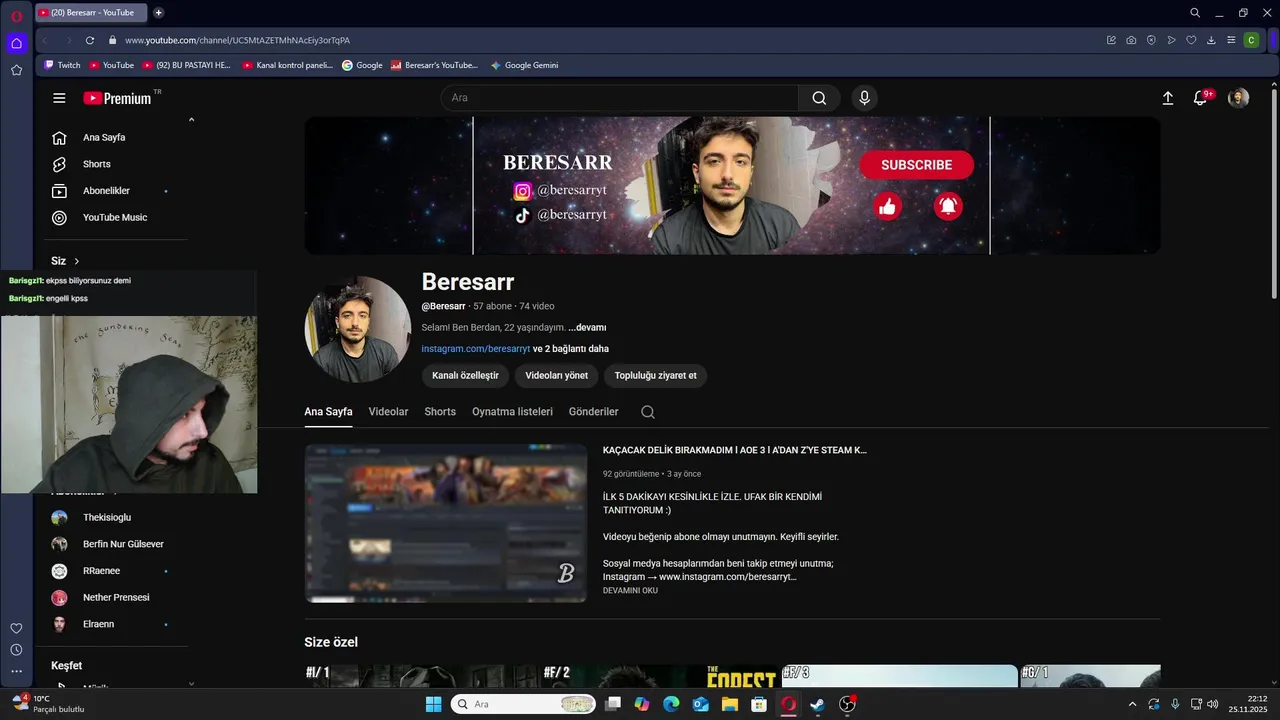The height and width of the screenshot is (720, 1280).
Task: Click the Kanalı özelleştir button
Action: pyautogui.click(x=465, y=376)
